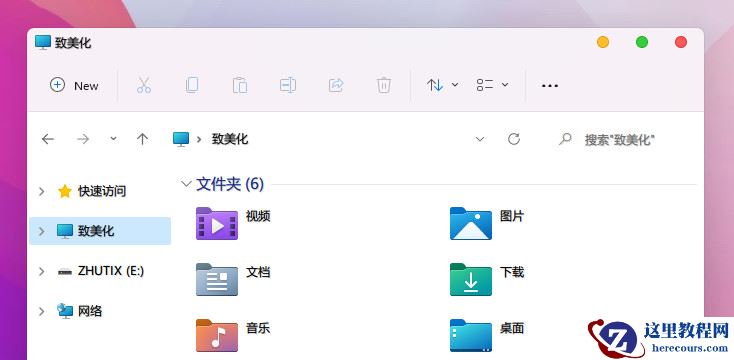Click the Paste clipboard icon

coord(240,85)
